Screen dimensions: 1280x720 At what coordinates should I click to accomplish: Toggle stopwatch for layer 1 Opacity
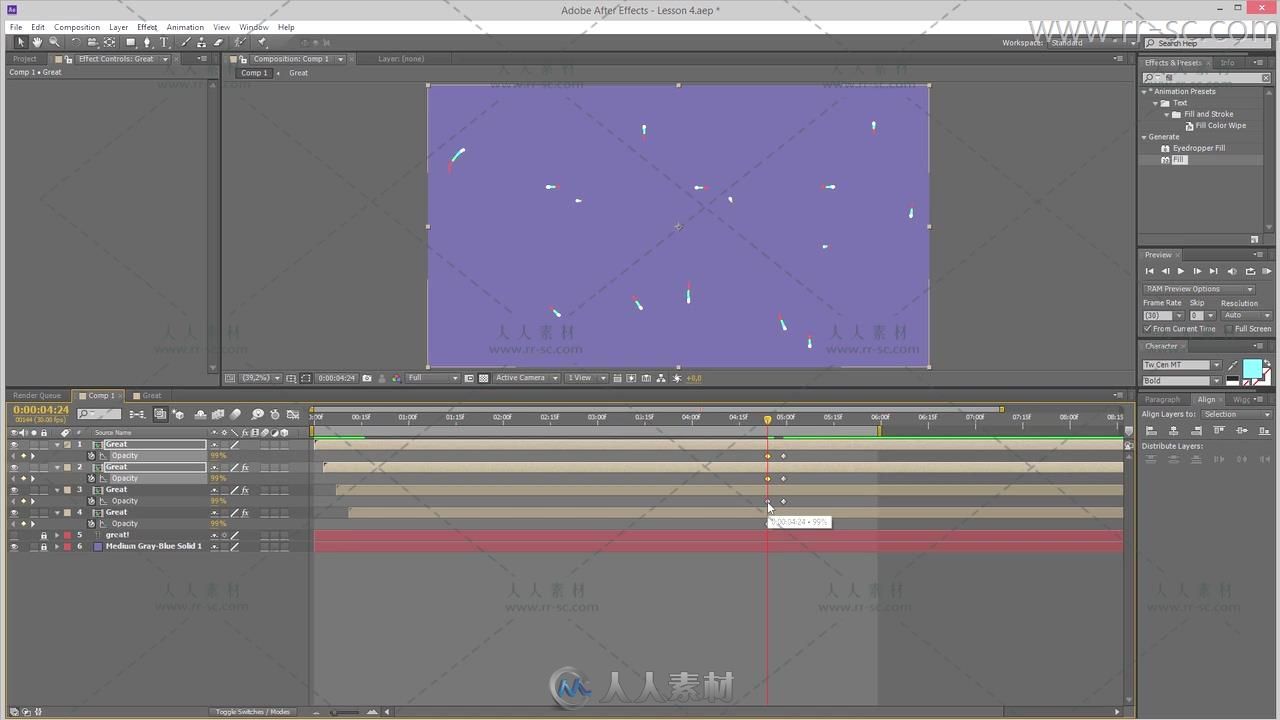92,456
